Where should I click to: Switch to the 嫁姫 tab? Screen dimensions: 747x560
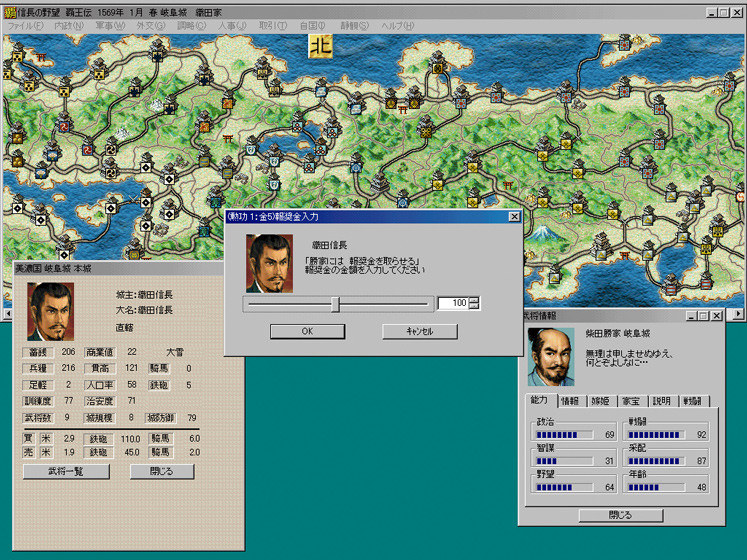click(x=600, y=401)
